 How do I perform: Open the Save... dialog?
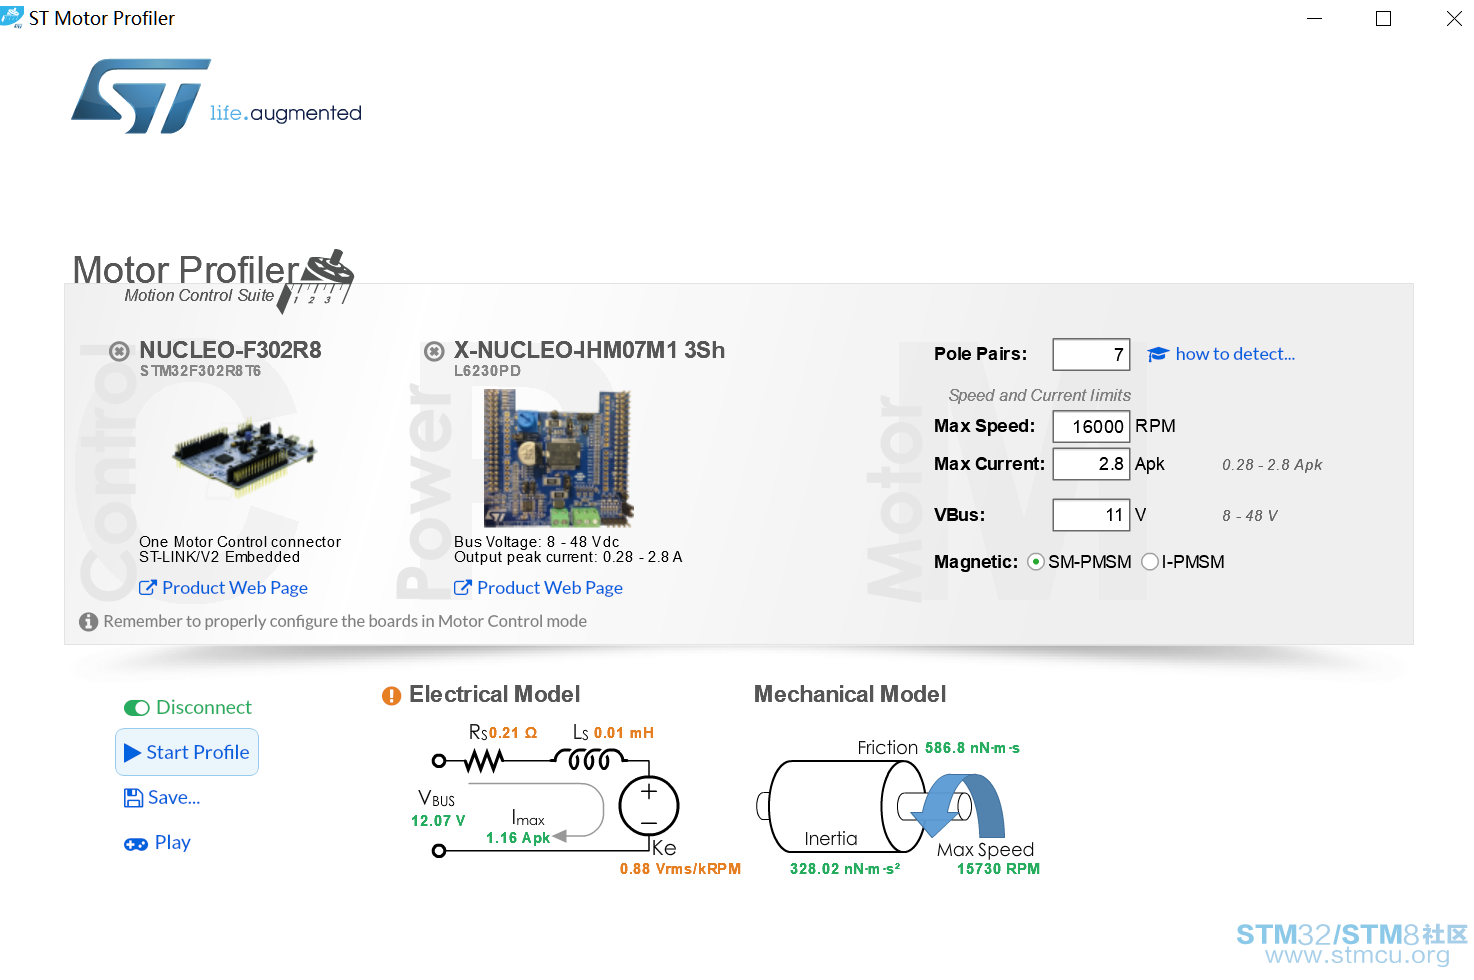pyautogui.click(x=174, y=797)
